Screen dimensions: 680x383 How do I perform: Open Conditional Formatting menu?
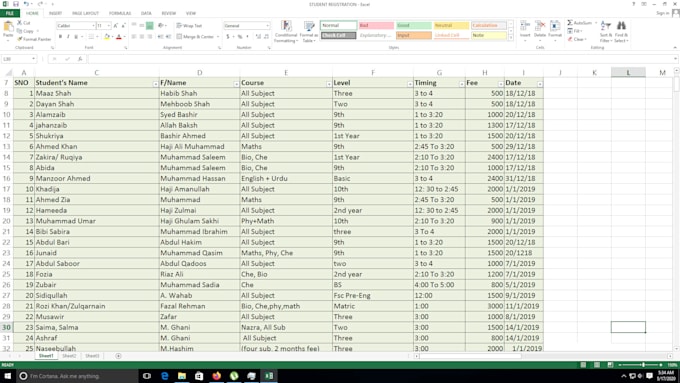pos(286,31)
